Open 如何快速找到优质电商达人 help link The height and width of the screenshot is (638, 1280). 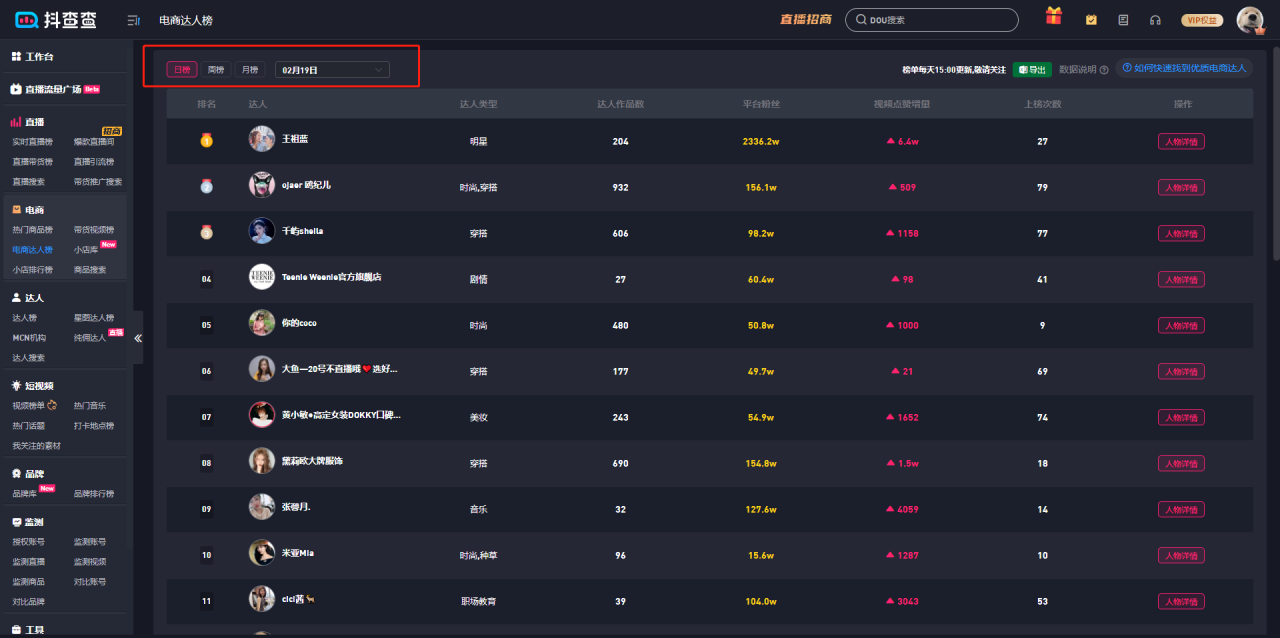click(1184, 68)
